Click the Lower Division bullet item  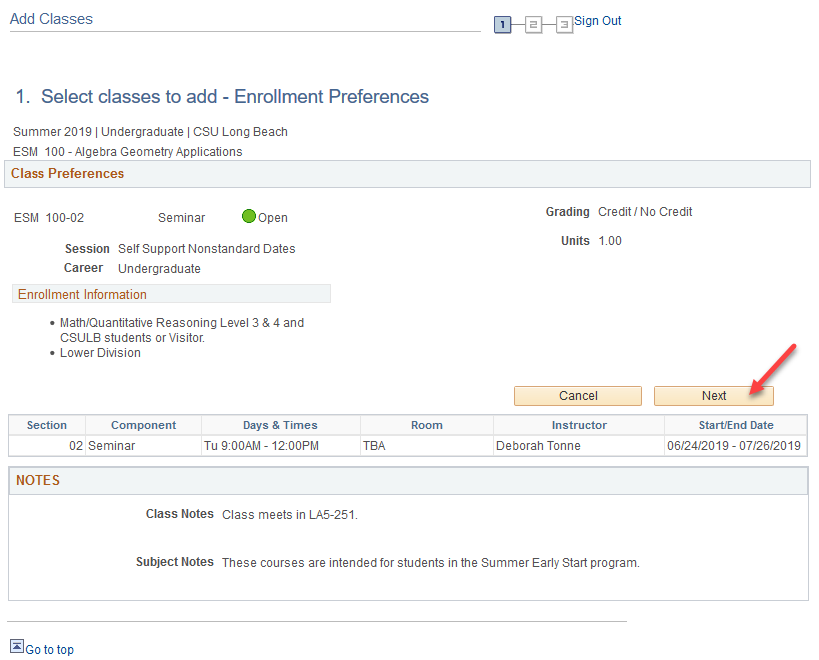click(x=100, y=353)
